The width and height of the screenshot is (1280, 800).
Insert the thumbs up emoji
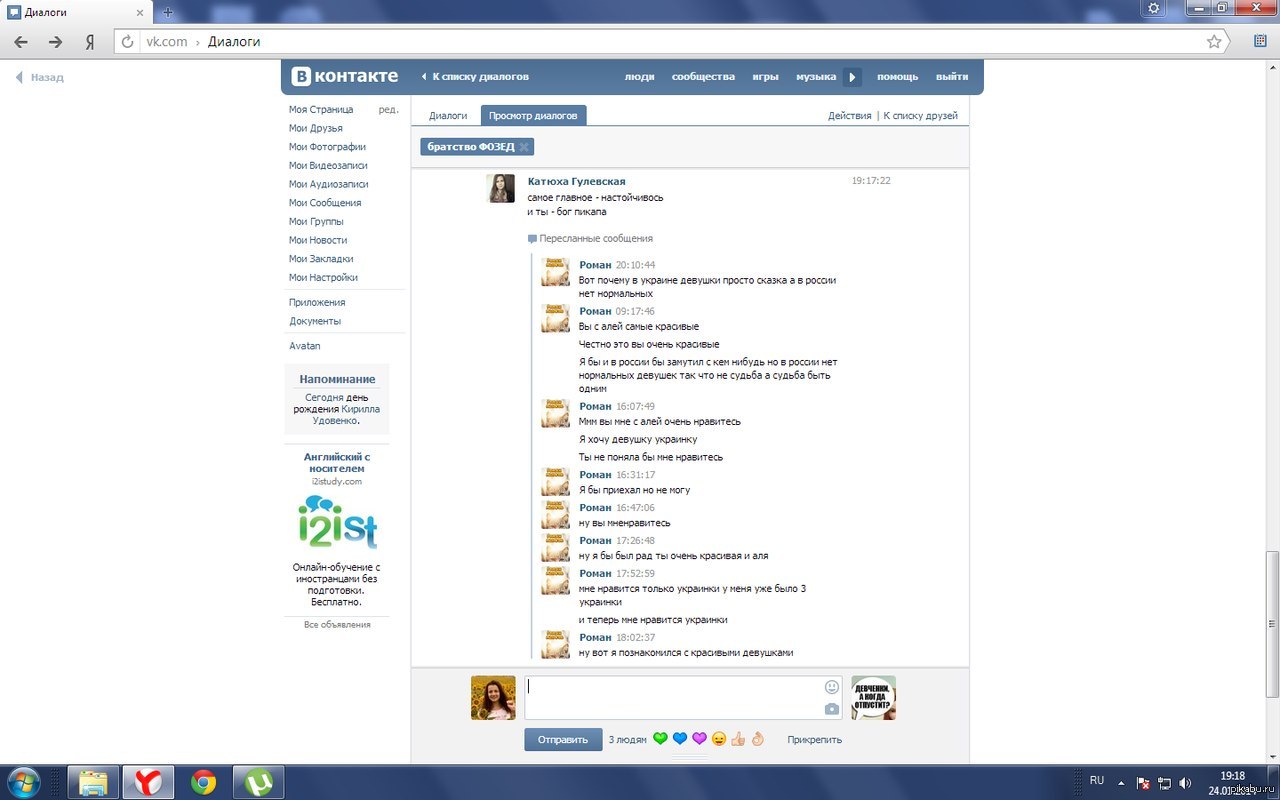pyautogui.click(x=738, y=739)
